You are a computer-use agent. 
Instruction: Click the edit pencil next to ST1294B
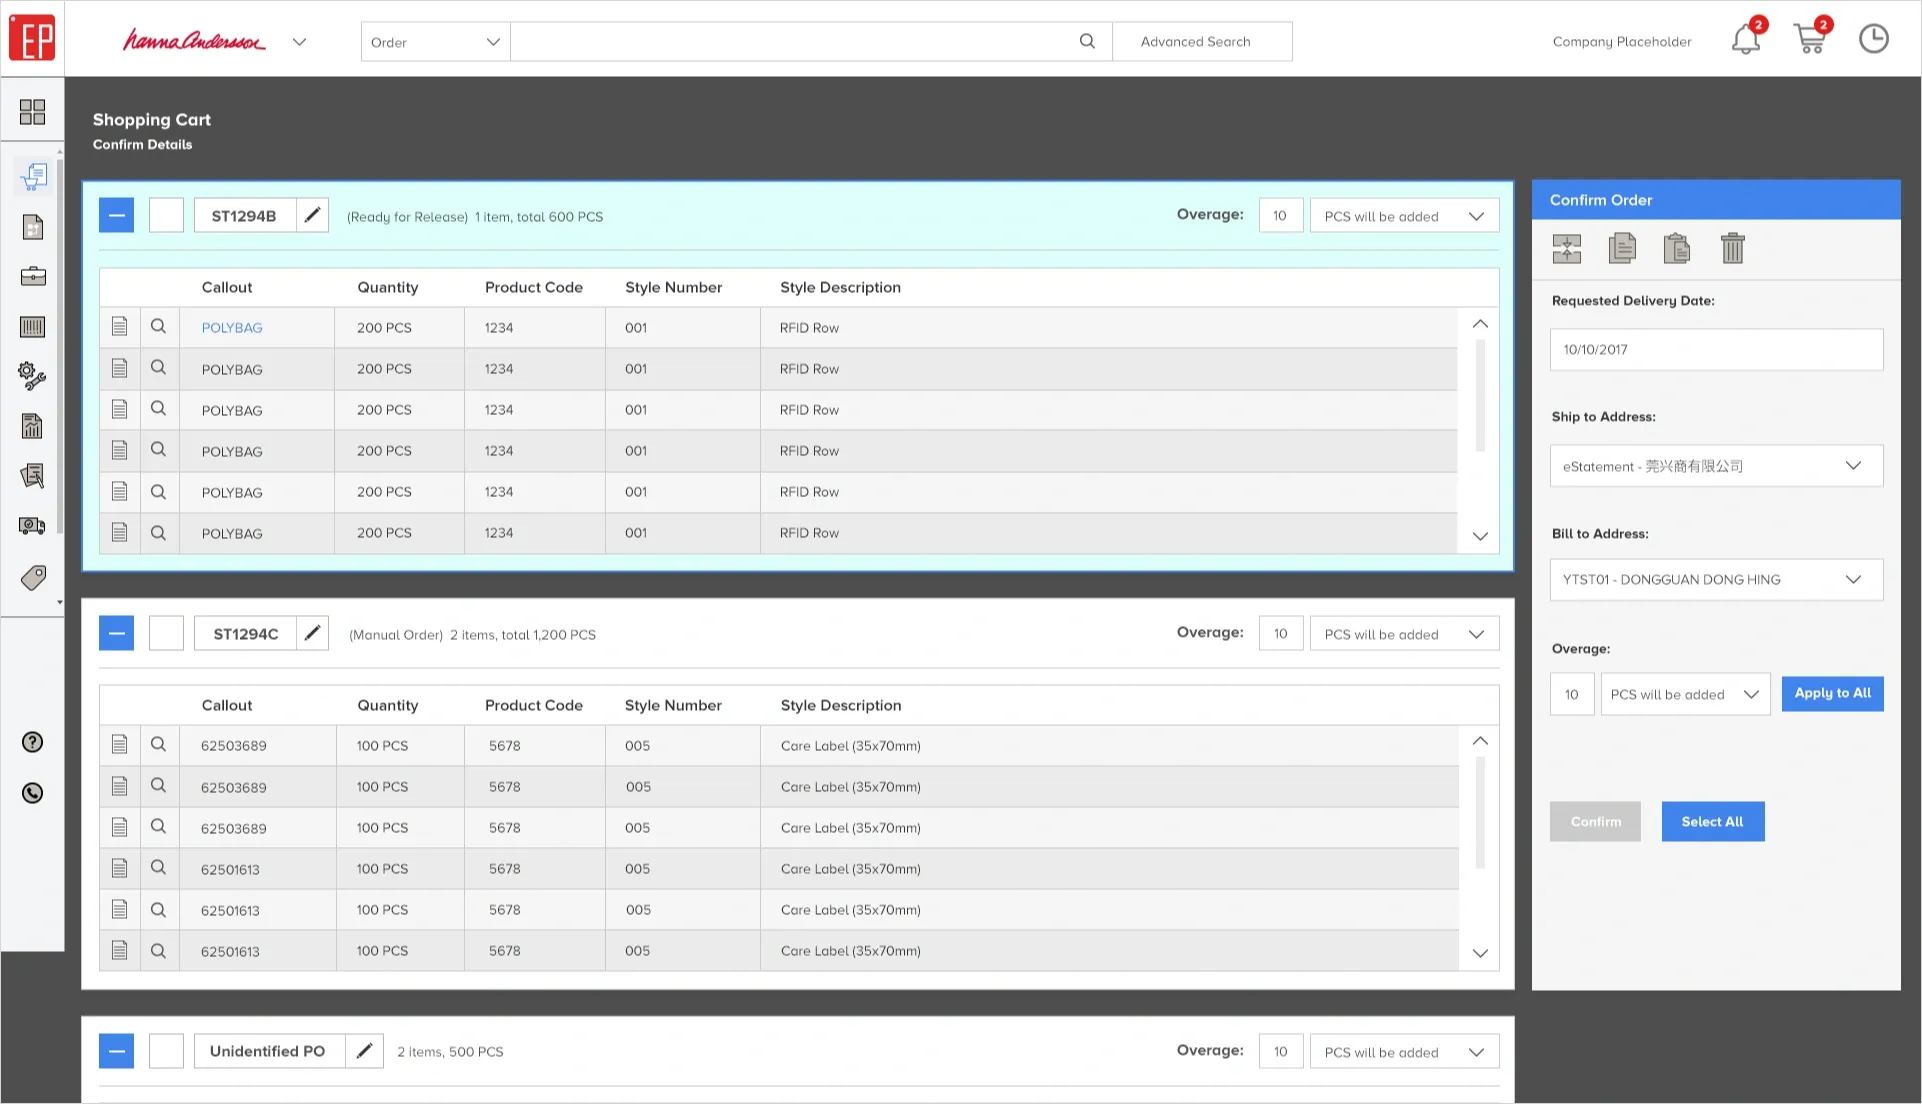click(312, 215)
